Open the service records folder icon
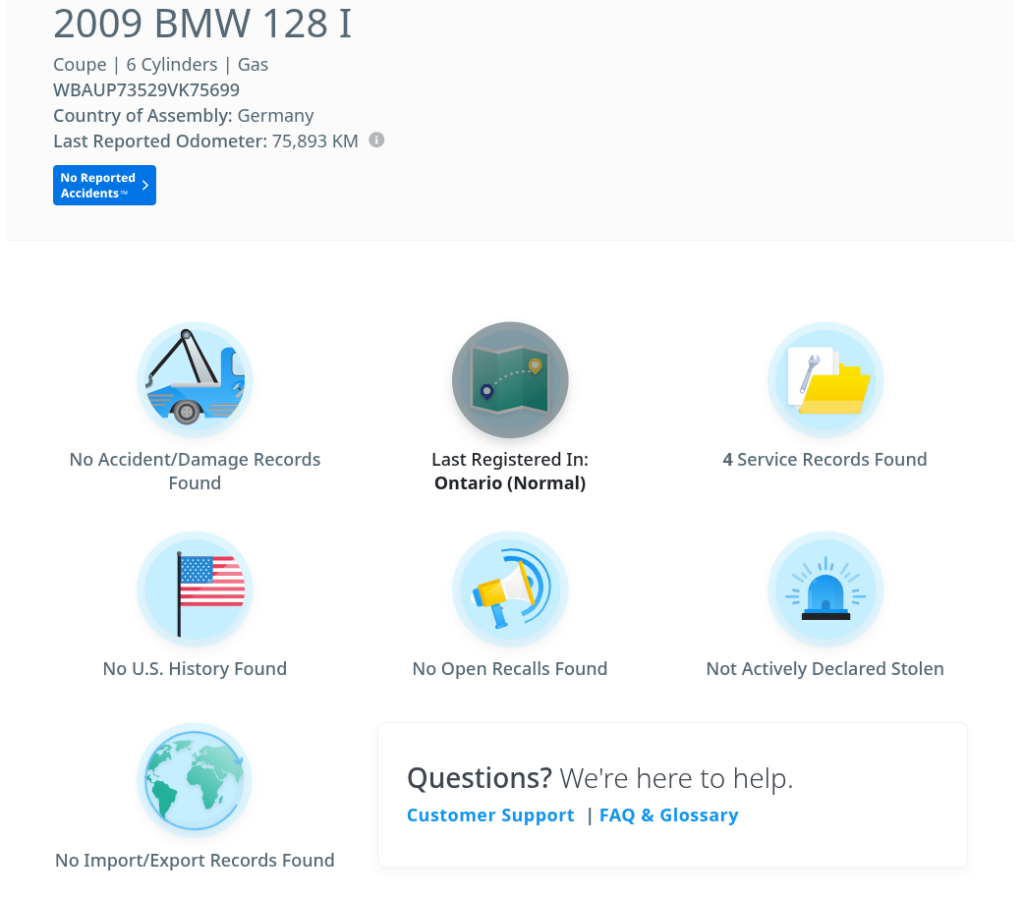Viewport: 1024px width, 900px height. 825,379
